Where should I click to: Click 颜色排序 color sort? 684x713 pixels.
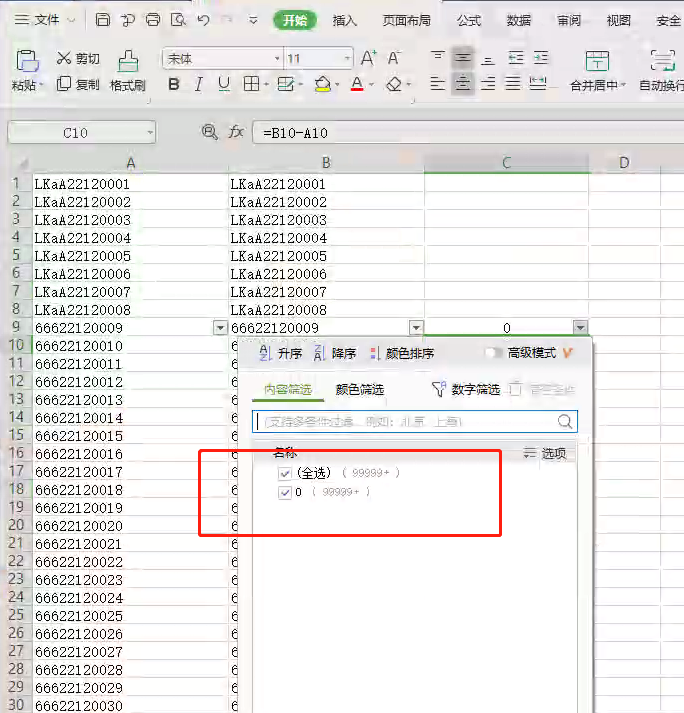(402, 353)
